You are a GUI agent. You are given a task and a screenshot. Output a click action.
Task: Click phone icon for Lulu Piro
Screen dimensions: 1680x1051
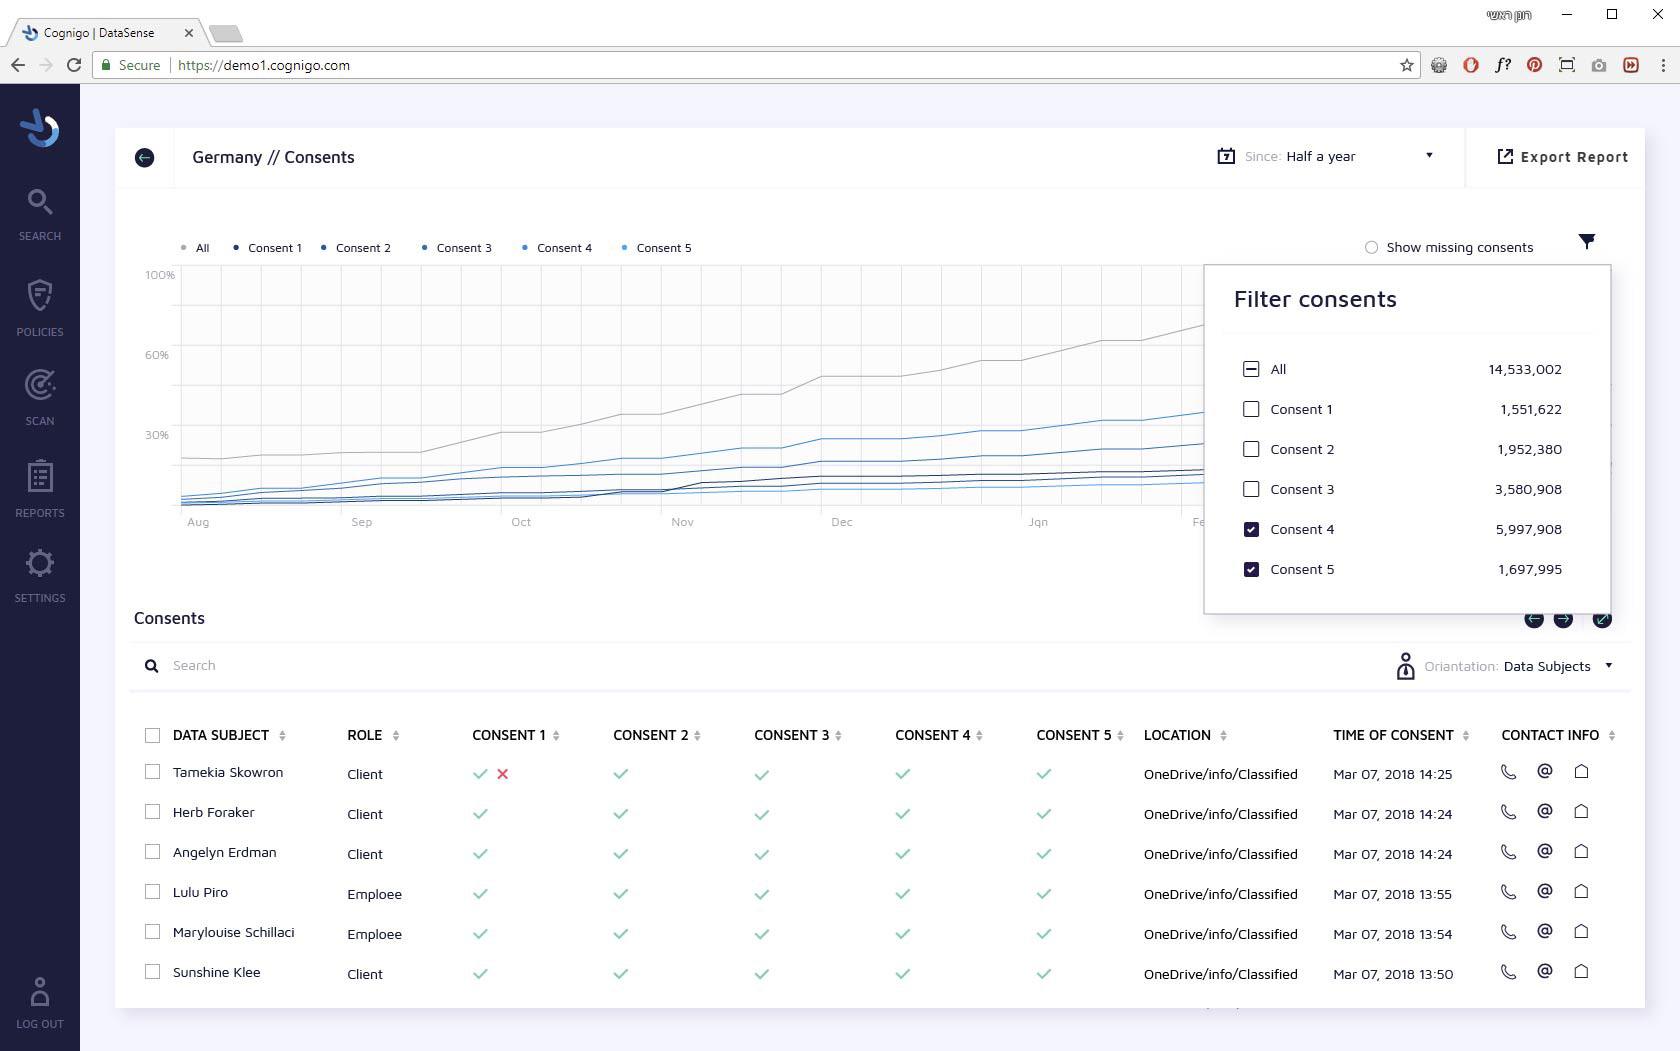click(1509, 892)
